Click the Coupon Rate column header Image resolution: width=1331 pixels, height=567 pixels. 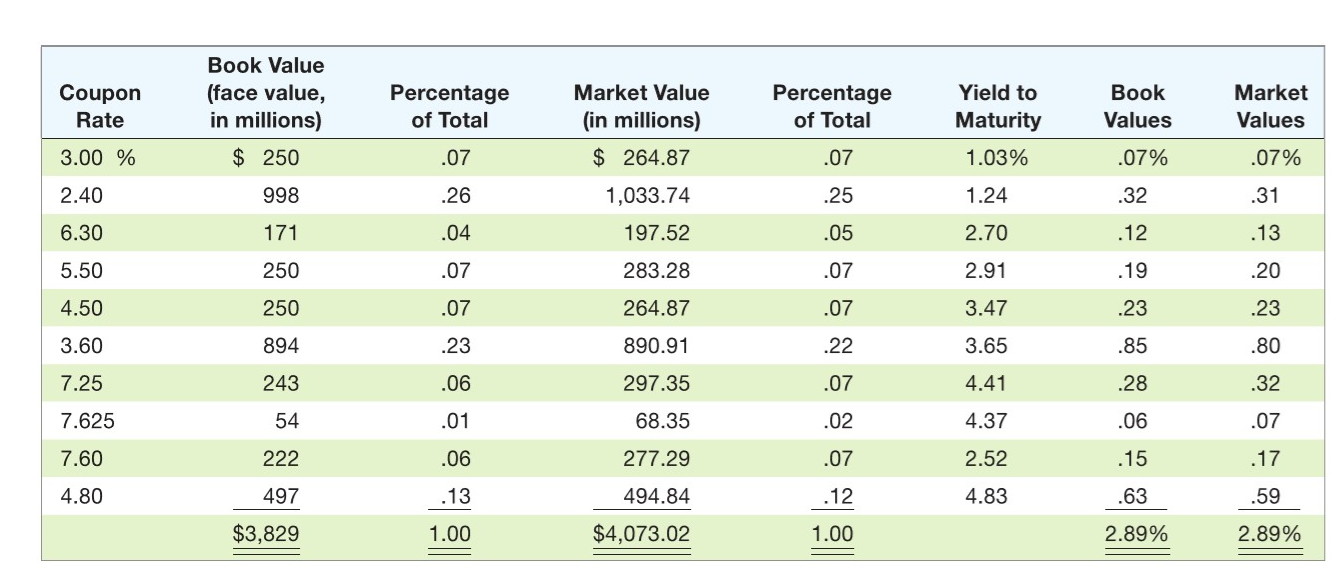[x=100, y=106]
